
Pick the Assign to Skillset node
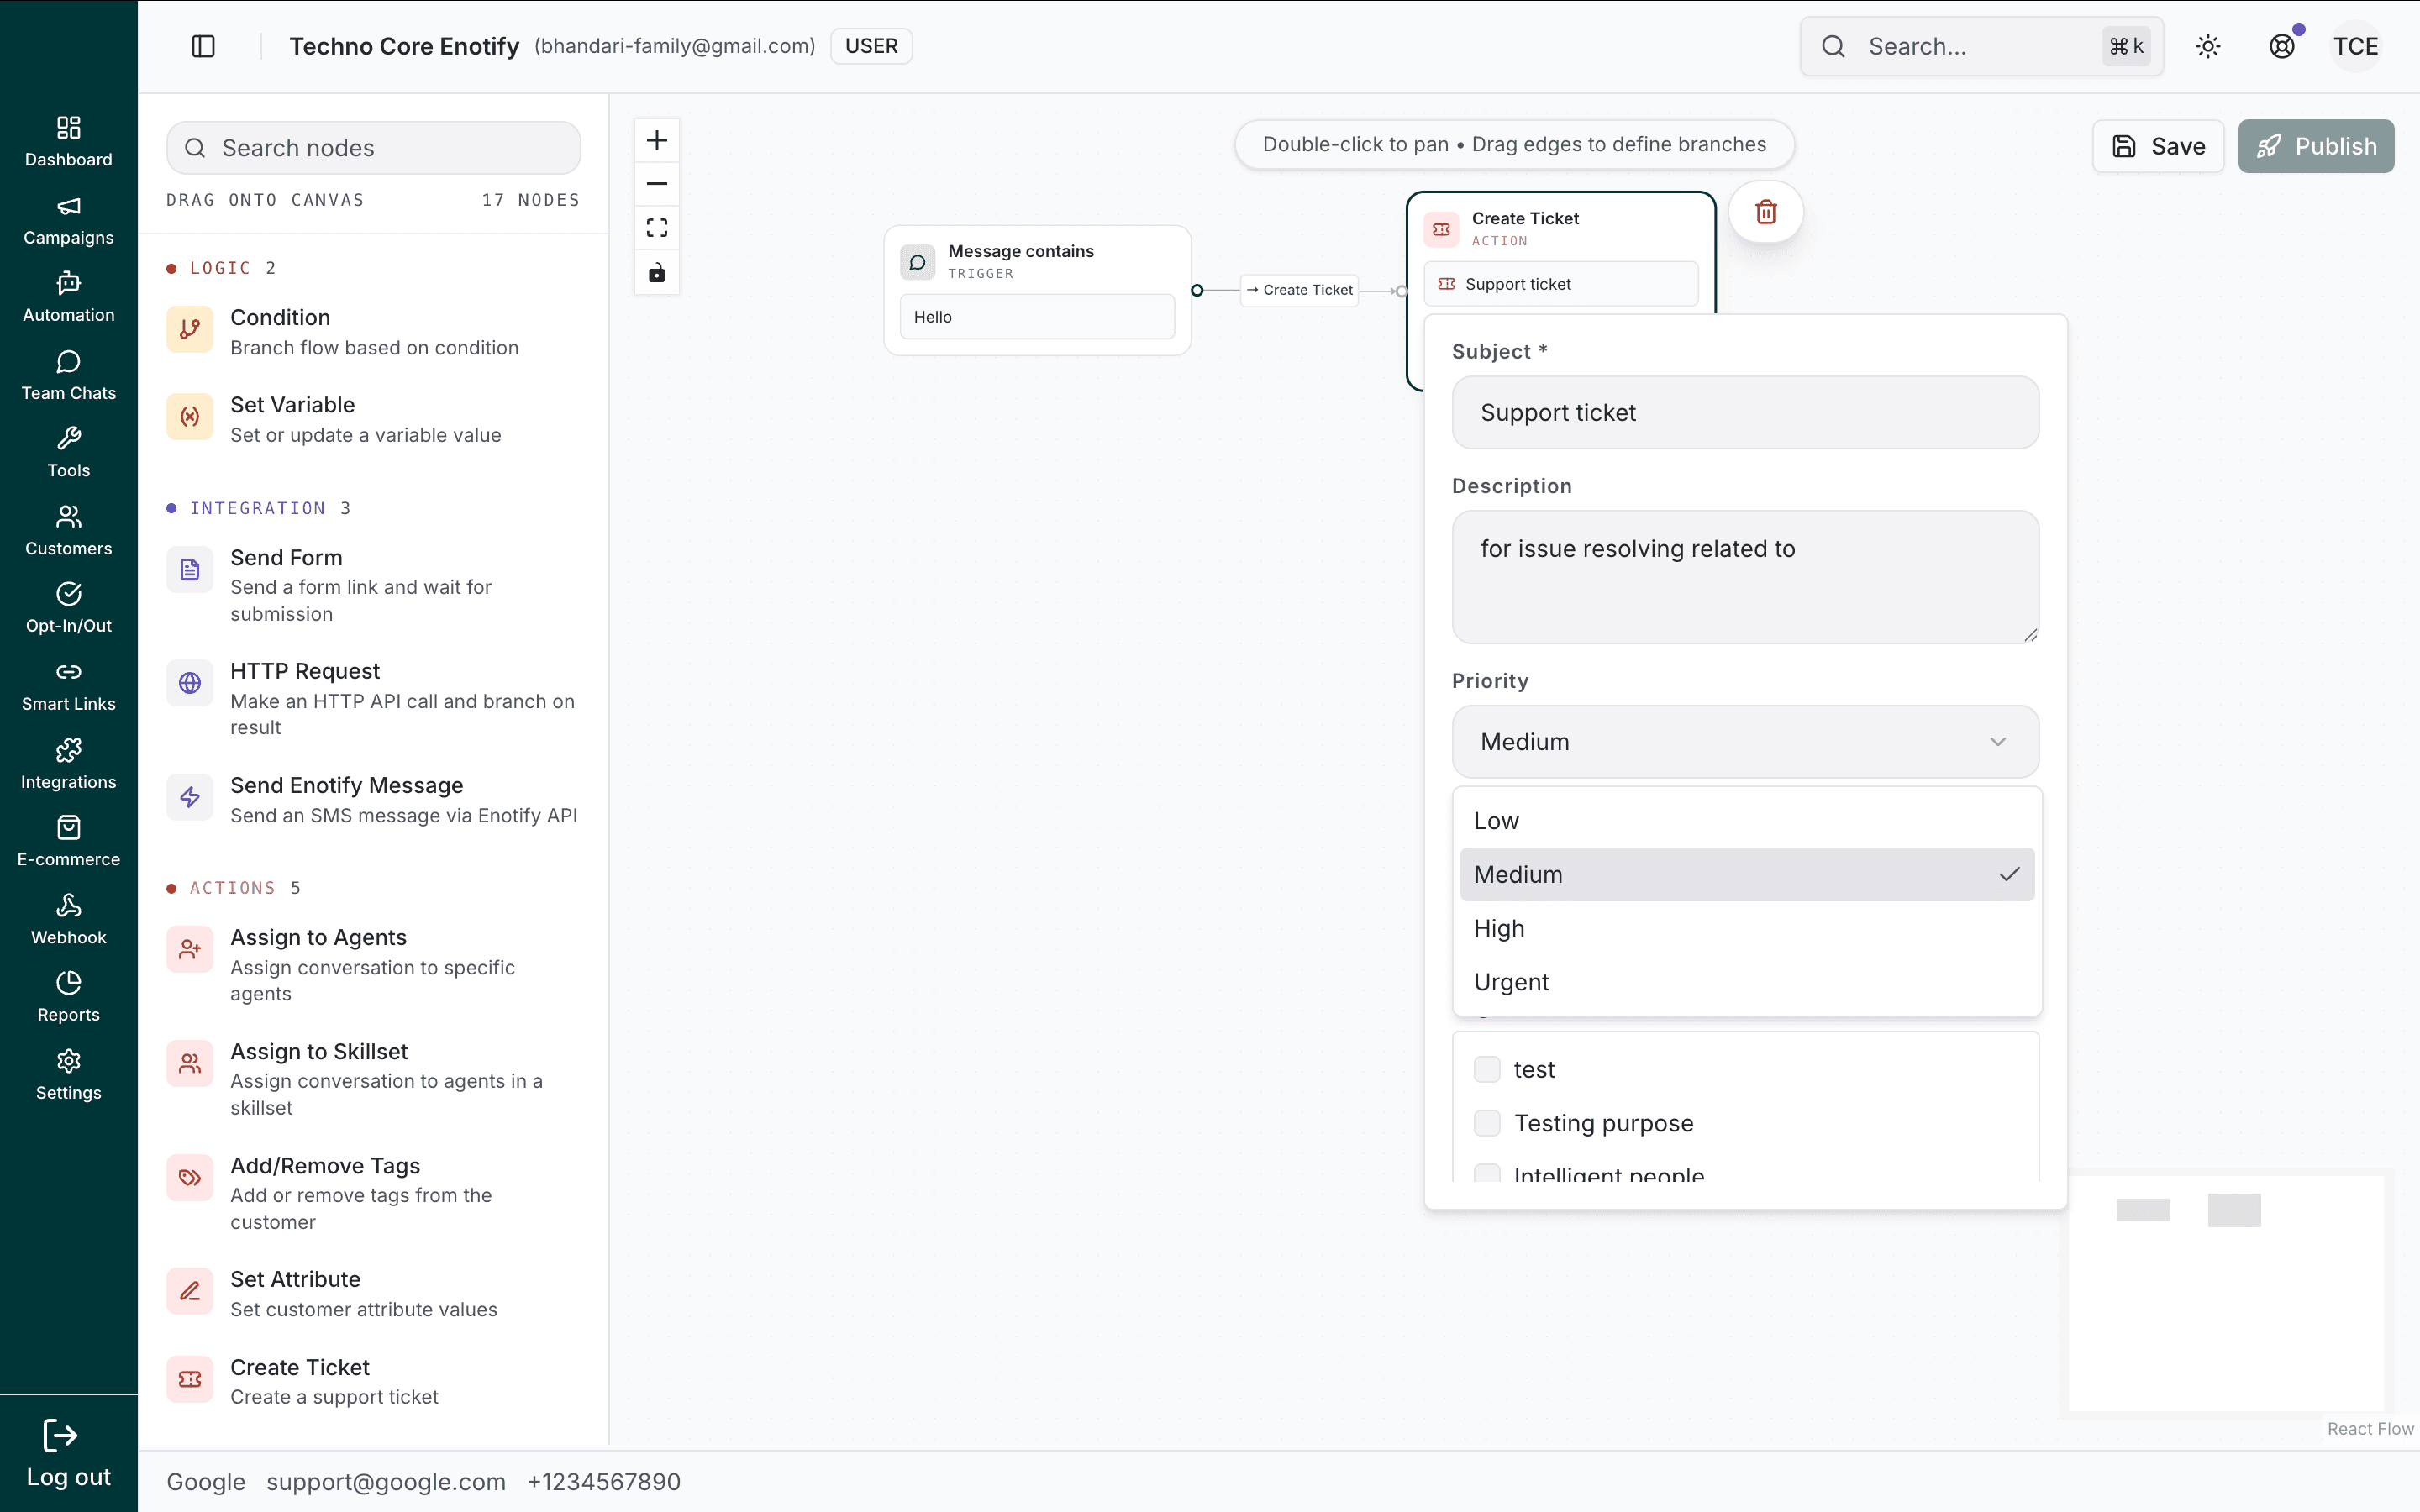(x=373, y=1079)
